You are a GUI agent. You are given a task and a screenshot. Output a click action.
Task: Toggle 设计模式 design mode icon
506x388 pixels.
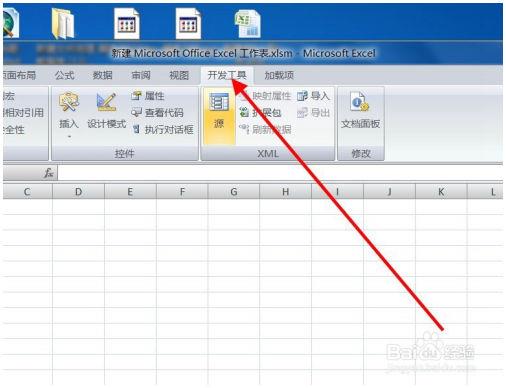(x=107, y=102)
